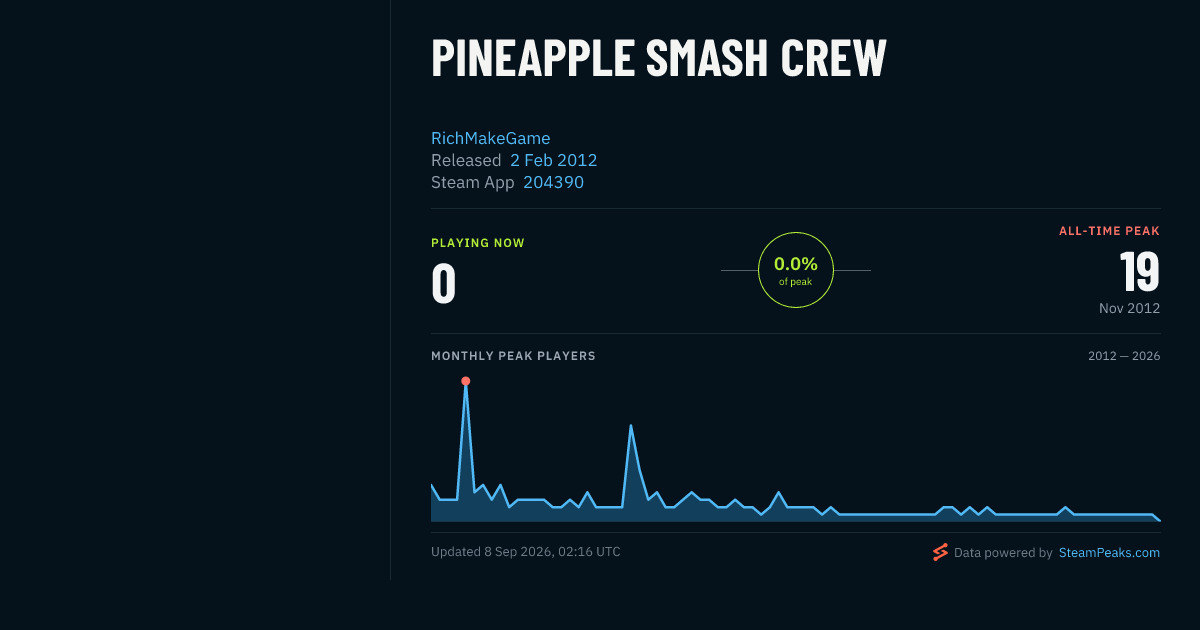Click the right end of chart line

coord(1159,520)
